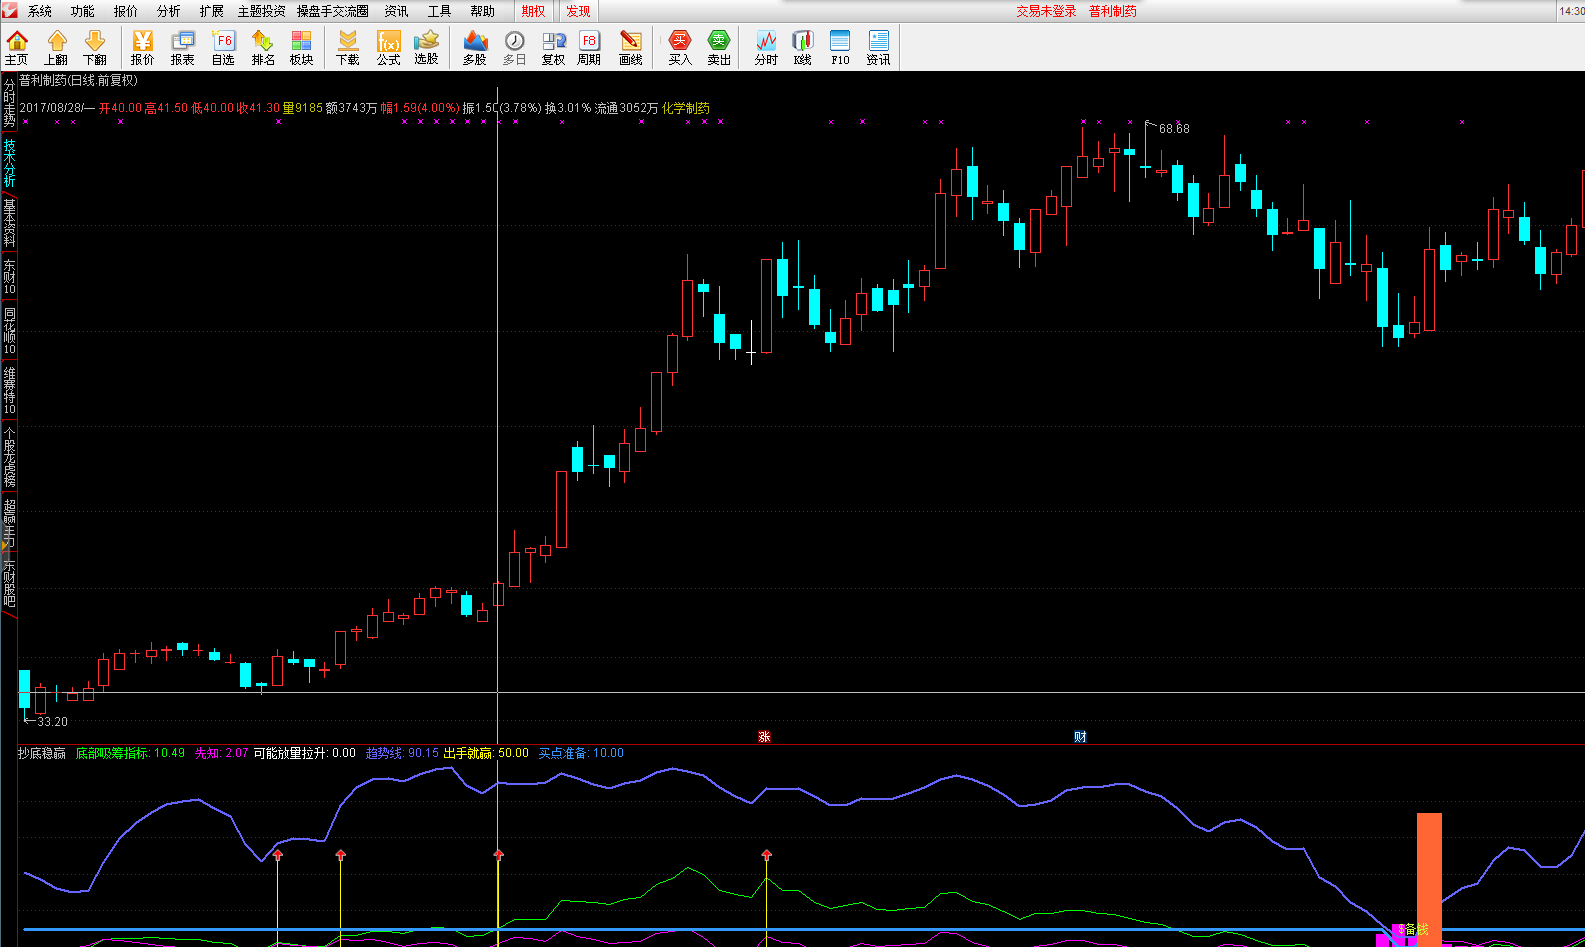This screenshot has width=1585, height=947.
Task: Click the 交易未登录 login link
Action: click(x=1046, y=11)
